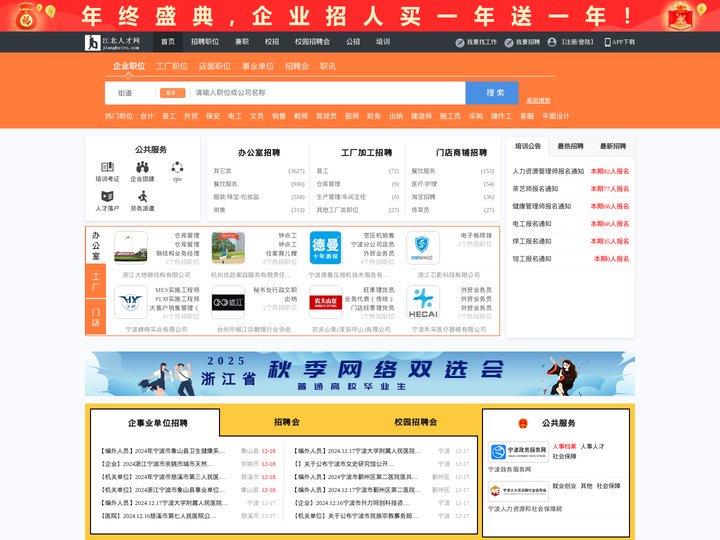Select the 办公室 vertical tab
This screenshot has width=720, height=540.
[x=96, y=245]
